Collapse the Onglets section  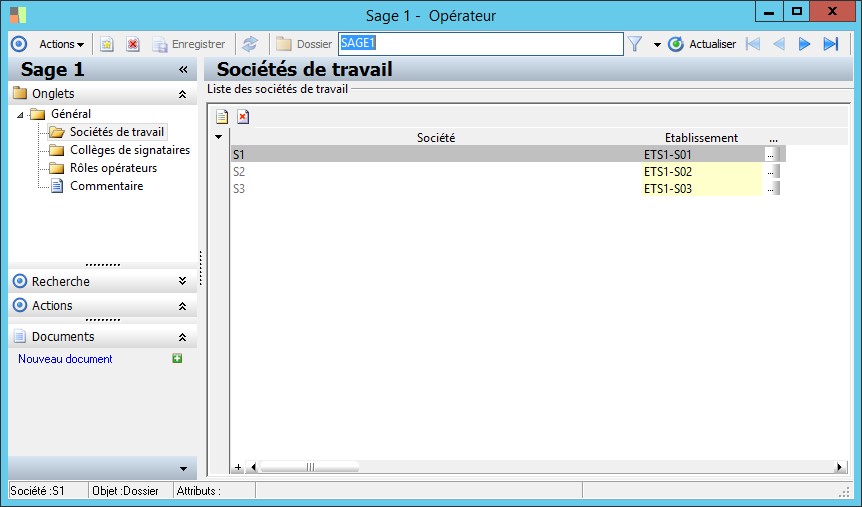[183, 94]
